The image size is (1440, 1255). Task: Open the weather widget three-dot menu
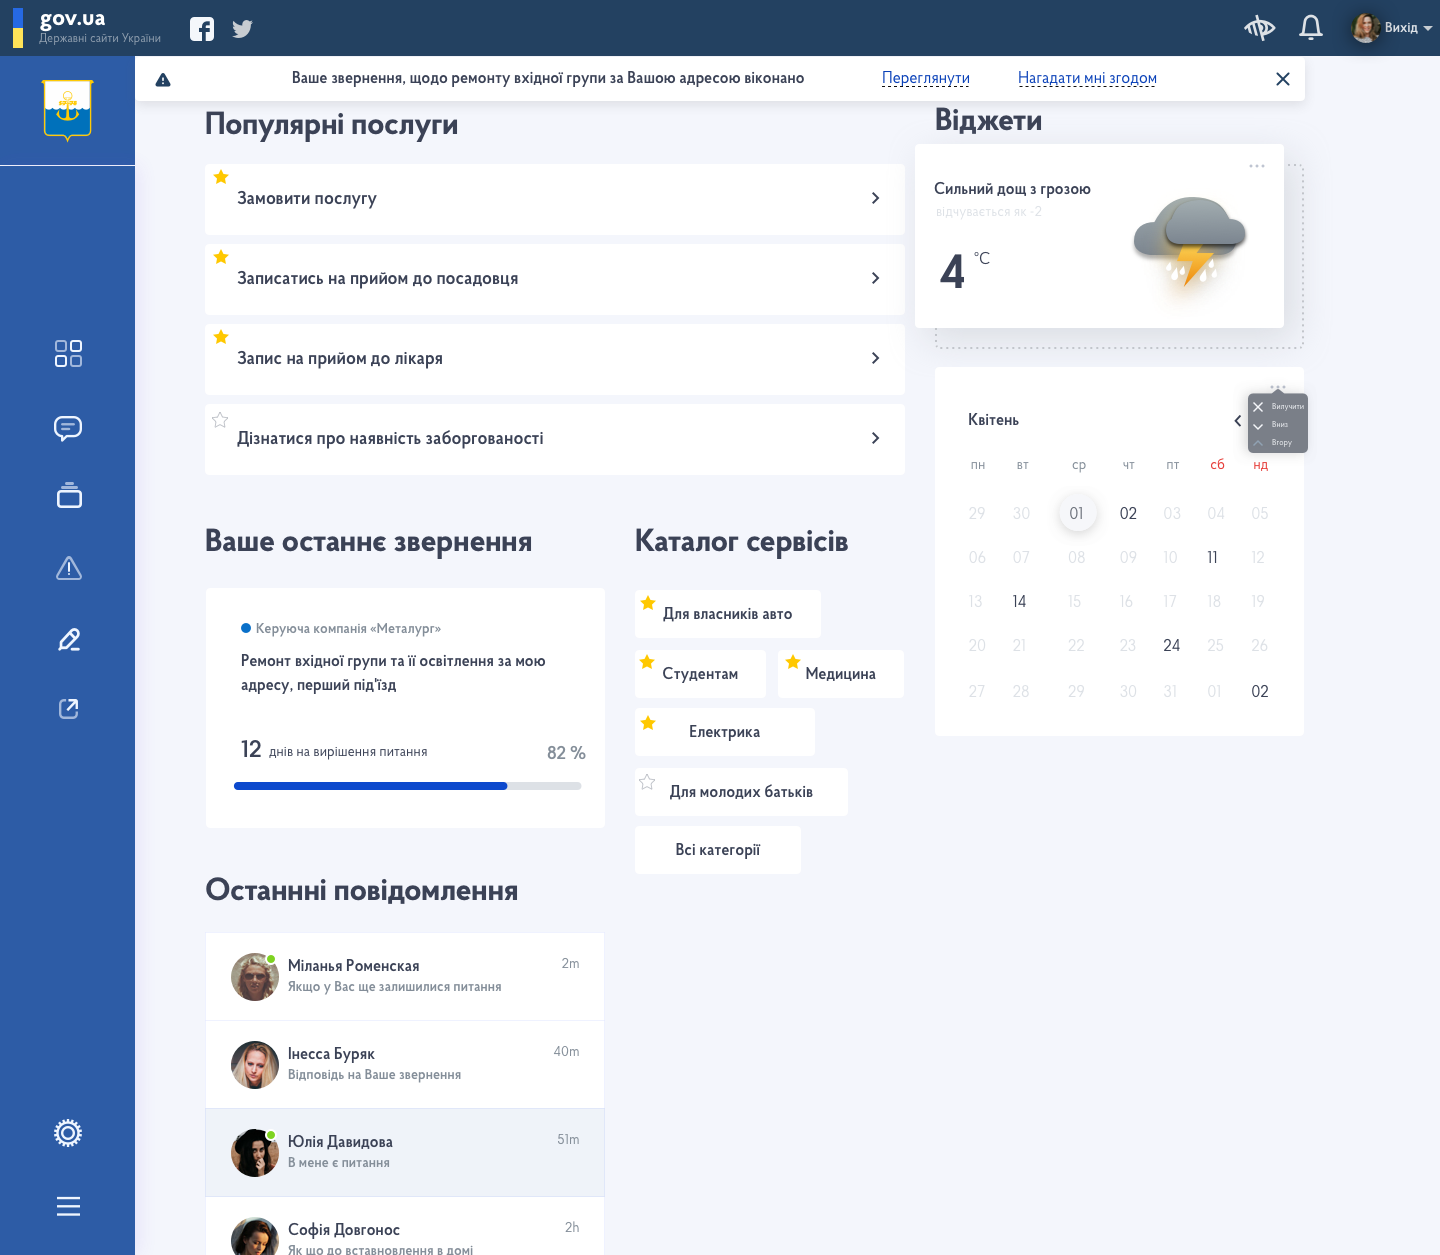point(1257,166)
